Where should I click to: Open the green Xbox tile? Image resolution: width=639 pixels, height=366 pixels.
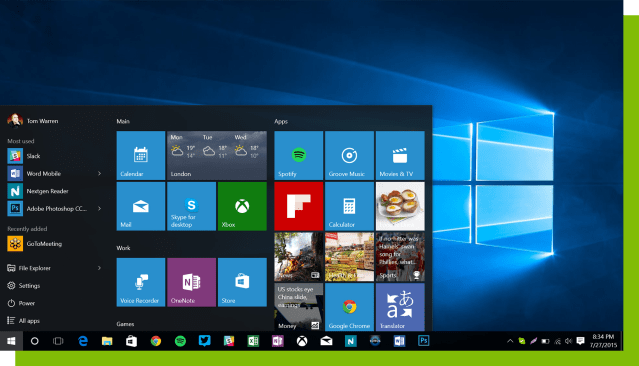coord(242,206)
